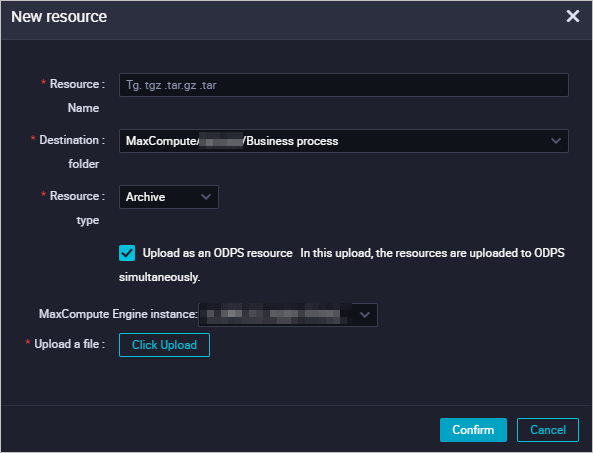Image resolution: width=593 pixels, height=453 pixels.
Task: Click the 'New resource' dialog title
Action: 59,17
